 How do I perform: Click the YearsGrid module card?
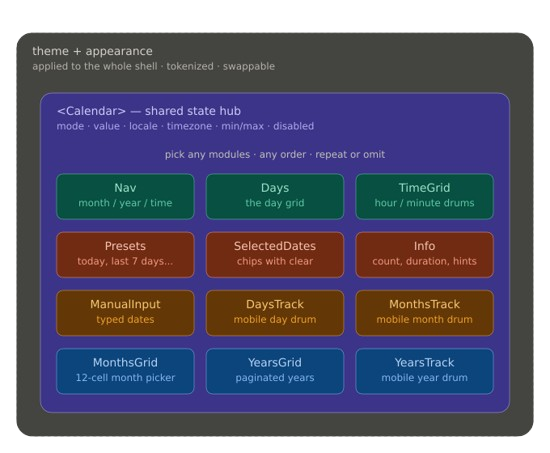(x=275, y=371)
